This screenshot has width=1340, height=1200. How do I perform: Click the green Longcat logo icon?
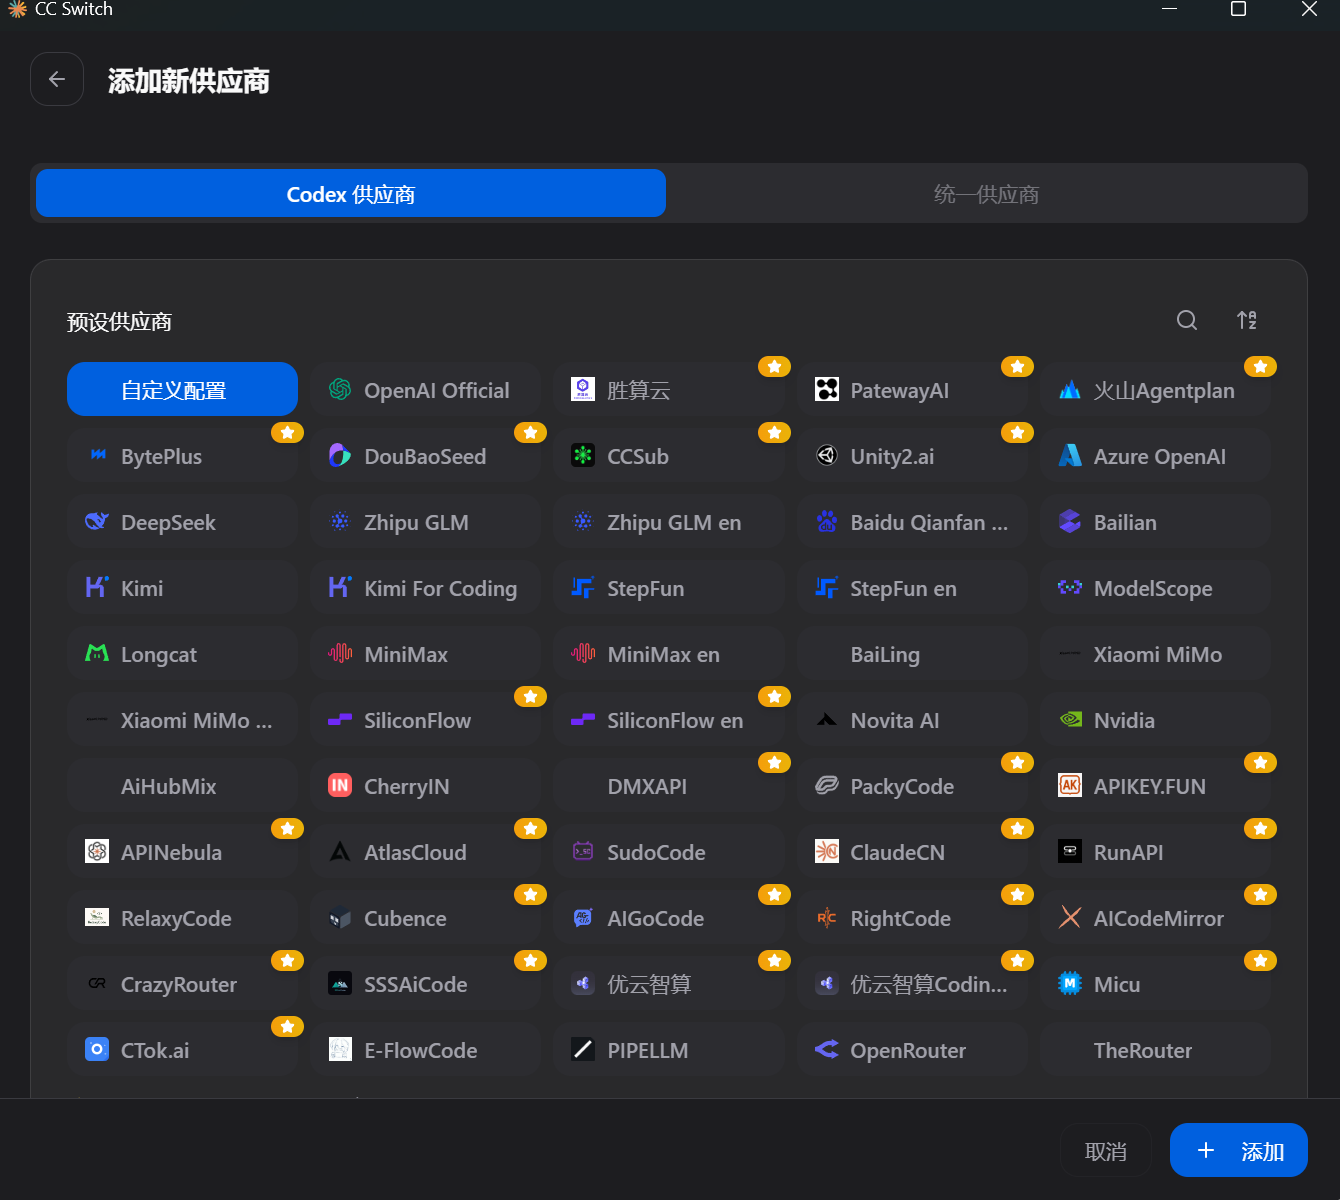click(x=97, y=653)
